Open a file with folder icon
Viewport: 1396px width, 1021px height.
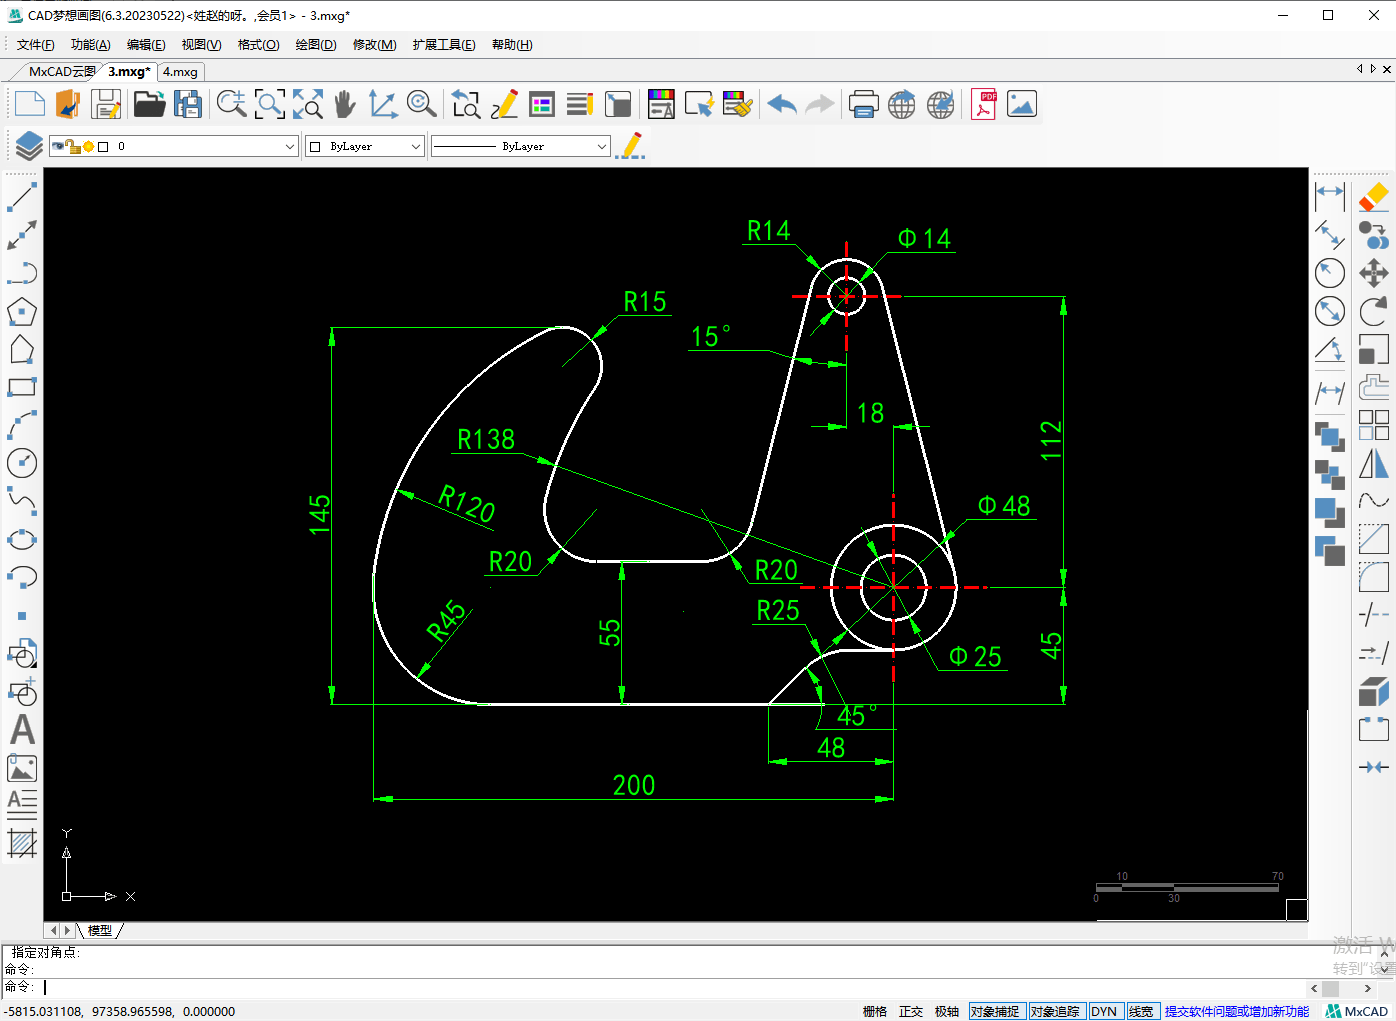(149, 104)
